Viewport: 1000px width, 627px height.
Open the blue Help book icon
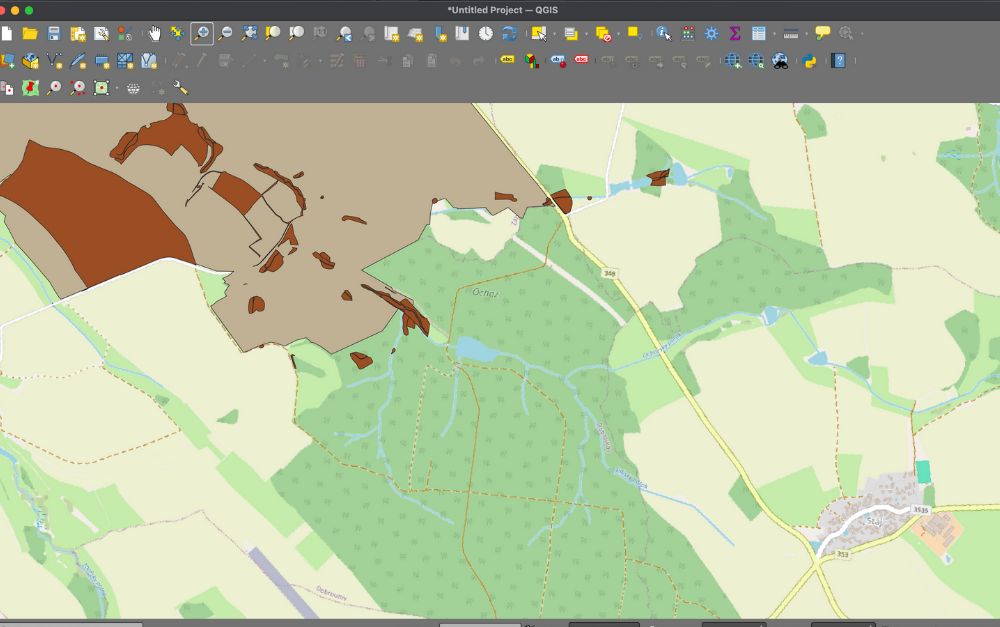tap(838, 61)
